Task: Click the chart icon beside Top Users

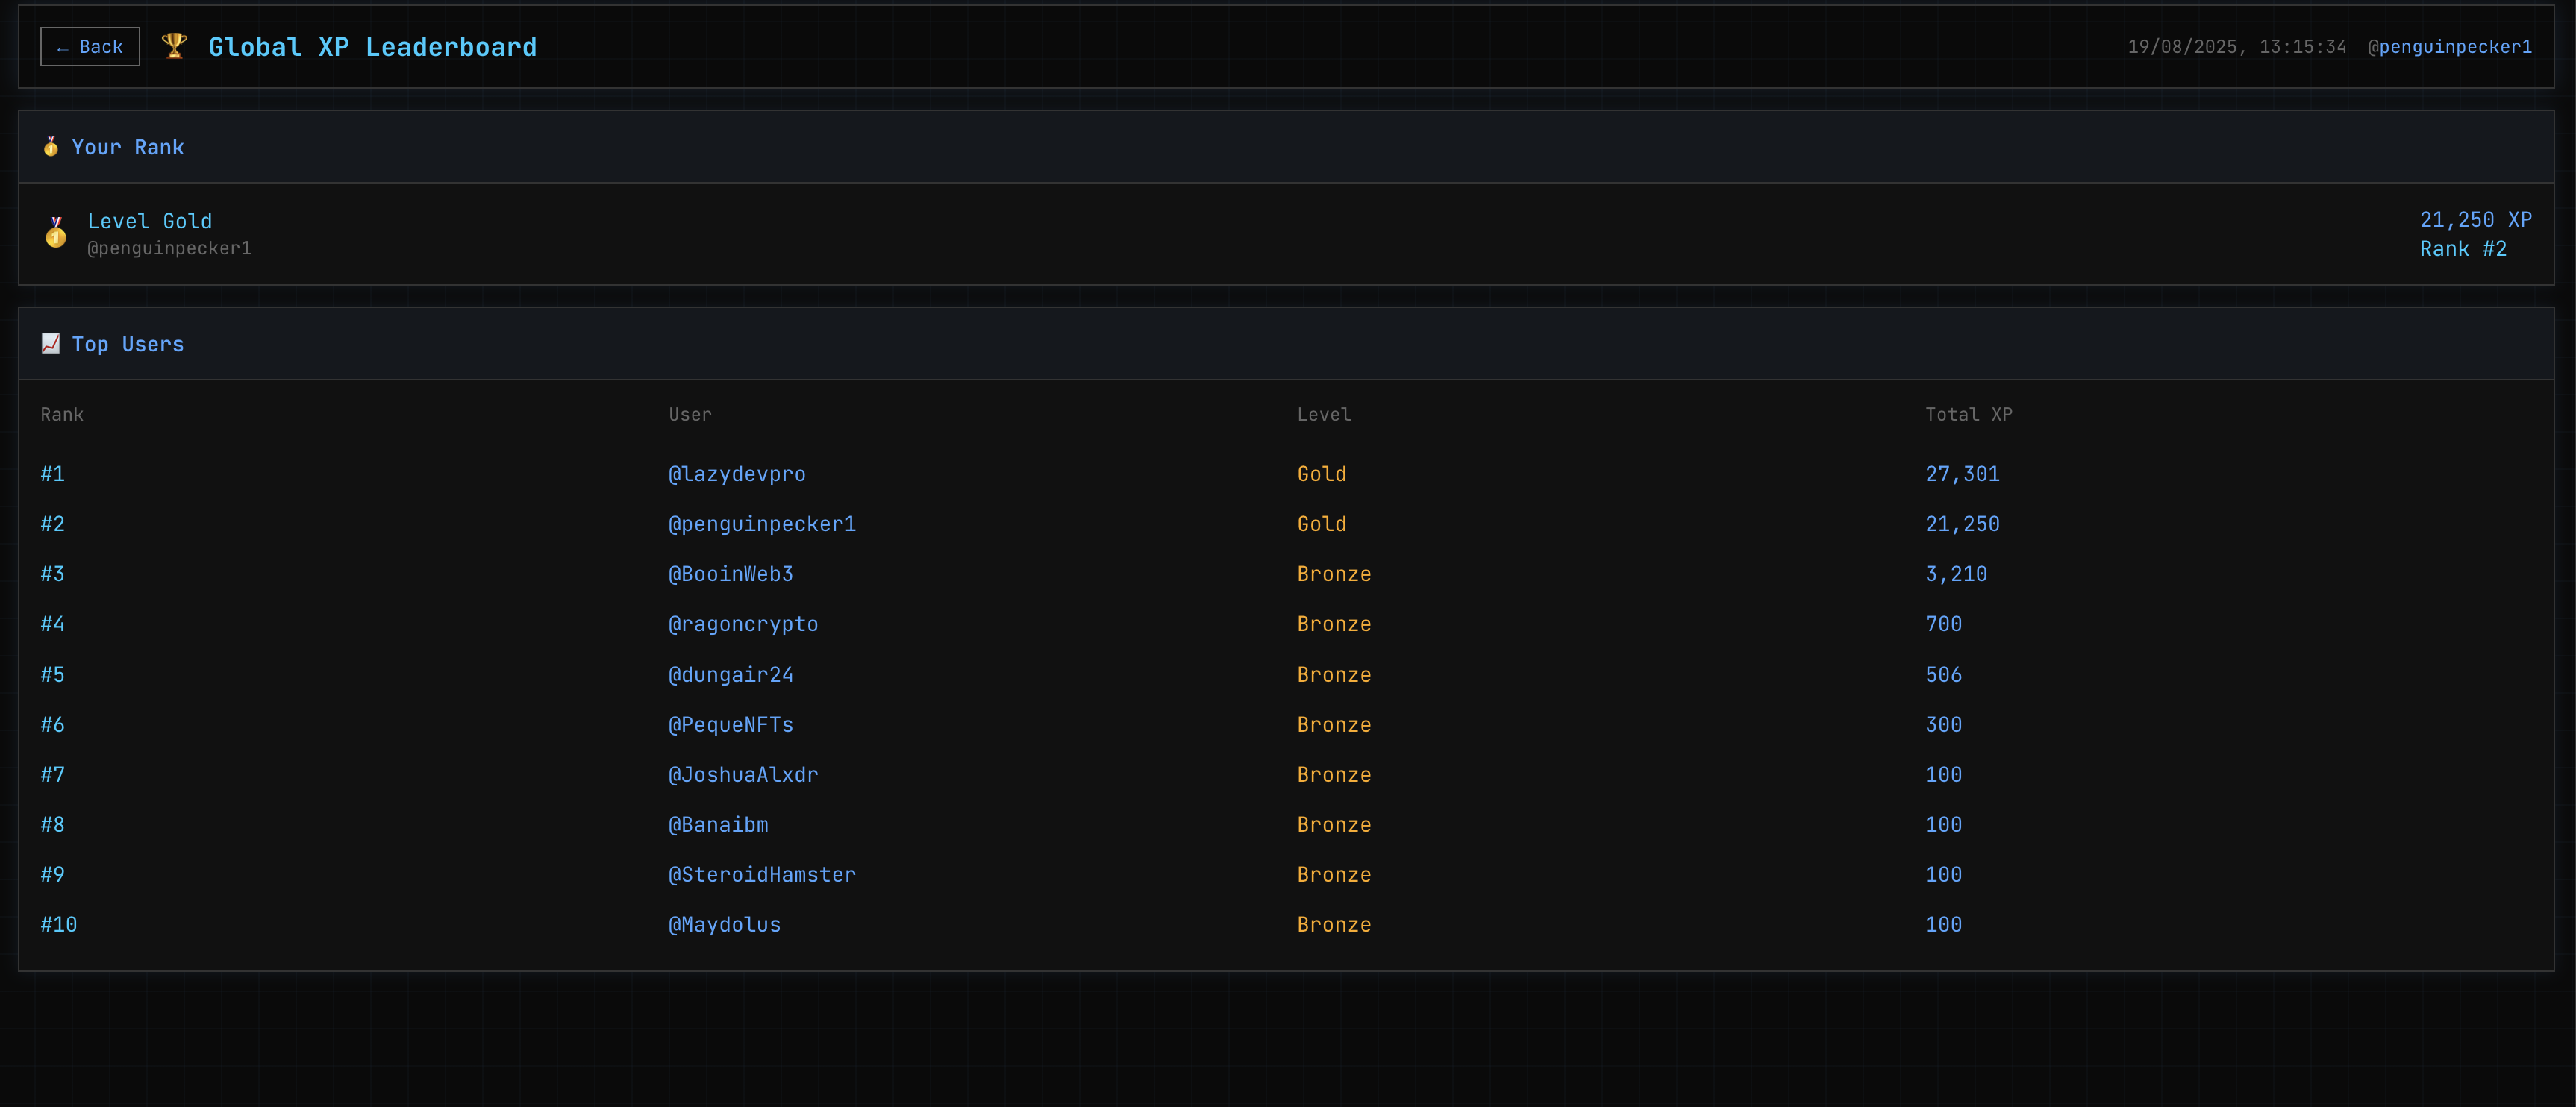Action: coord(51,344)
